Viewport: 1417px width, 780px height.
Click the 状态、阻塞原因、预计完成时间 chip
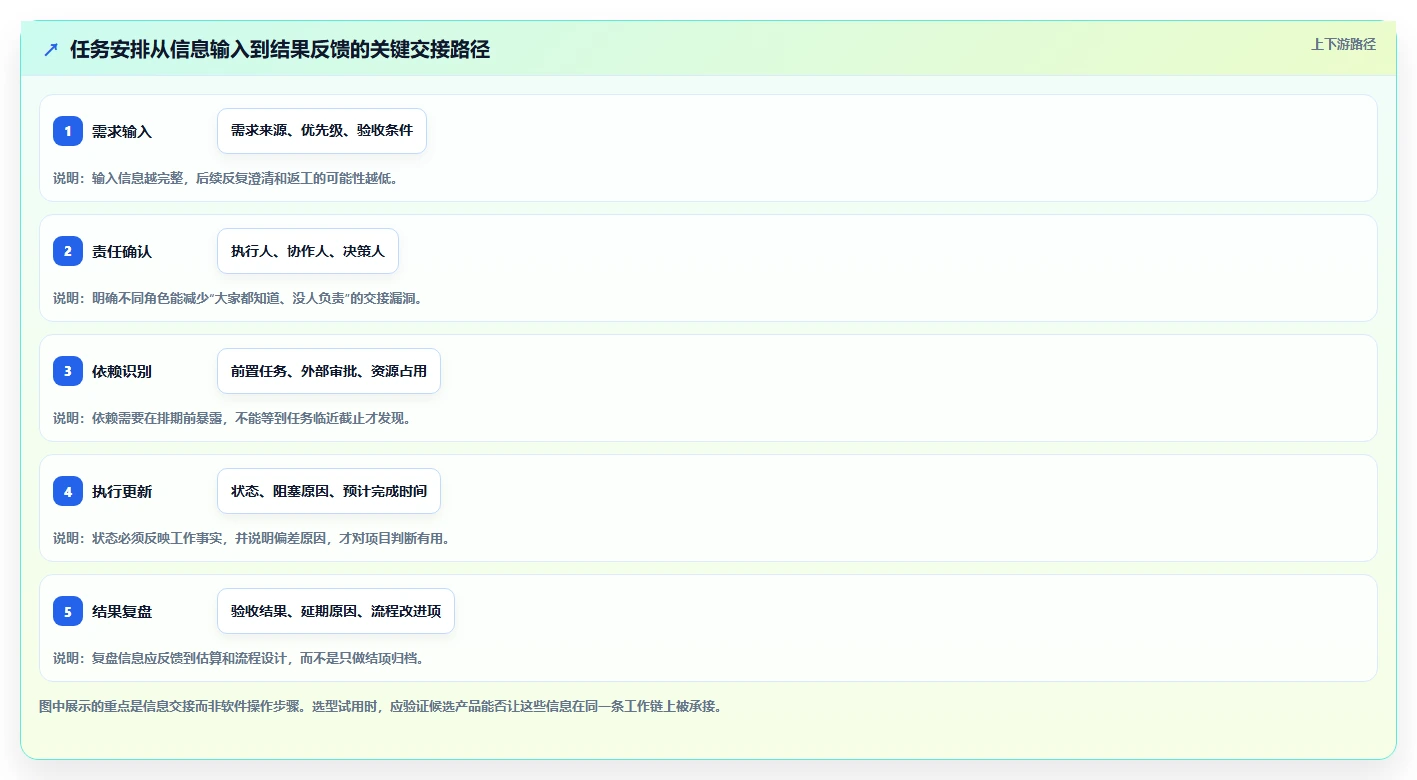[x=329, y=491]
